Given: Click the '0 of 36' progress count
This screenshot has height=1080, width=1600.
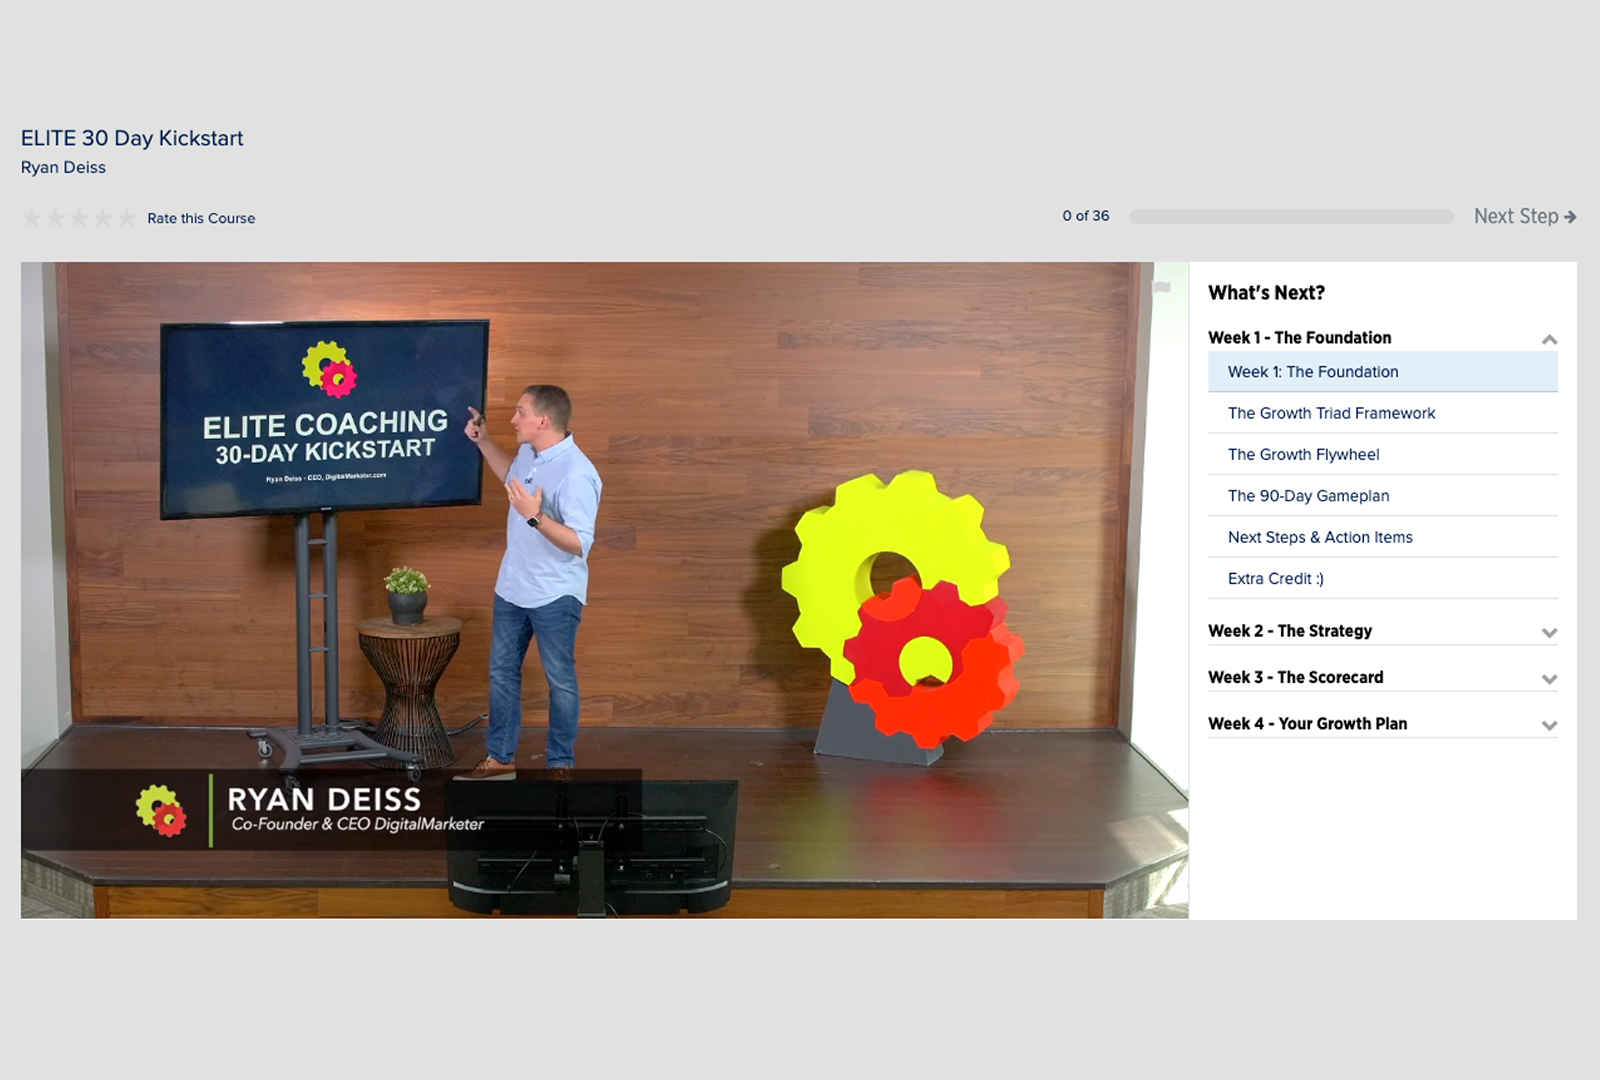Looking at the screenshot, I should click(x=1086, y=216).
